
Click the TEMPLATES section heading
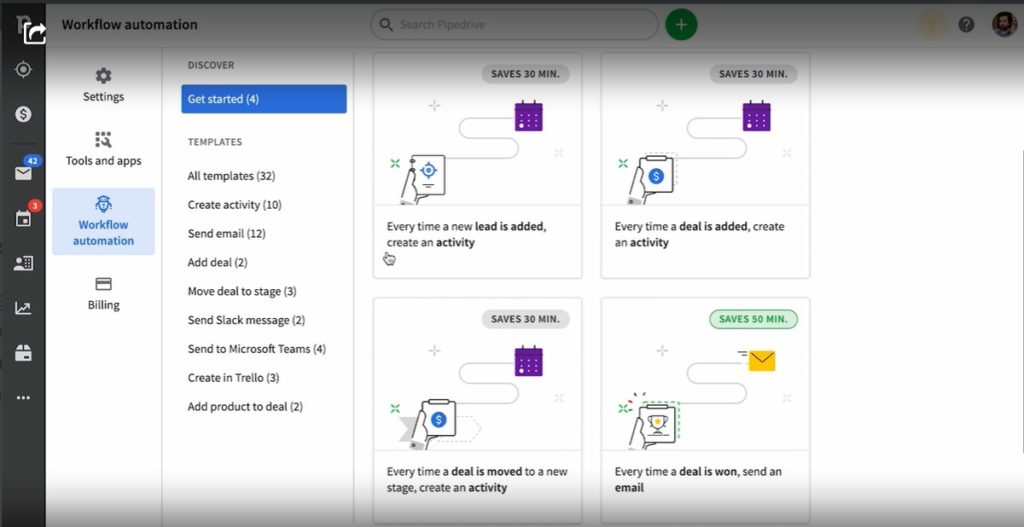click(x=215, y=142)
